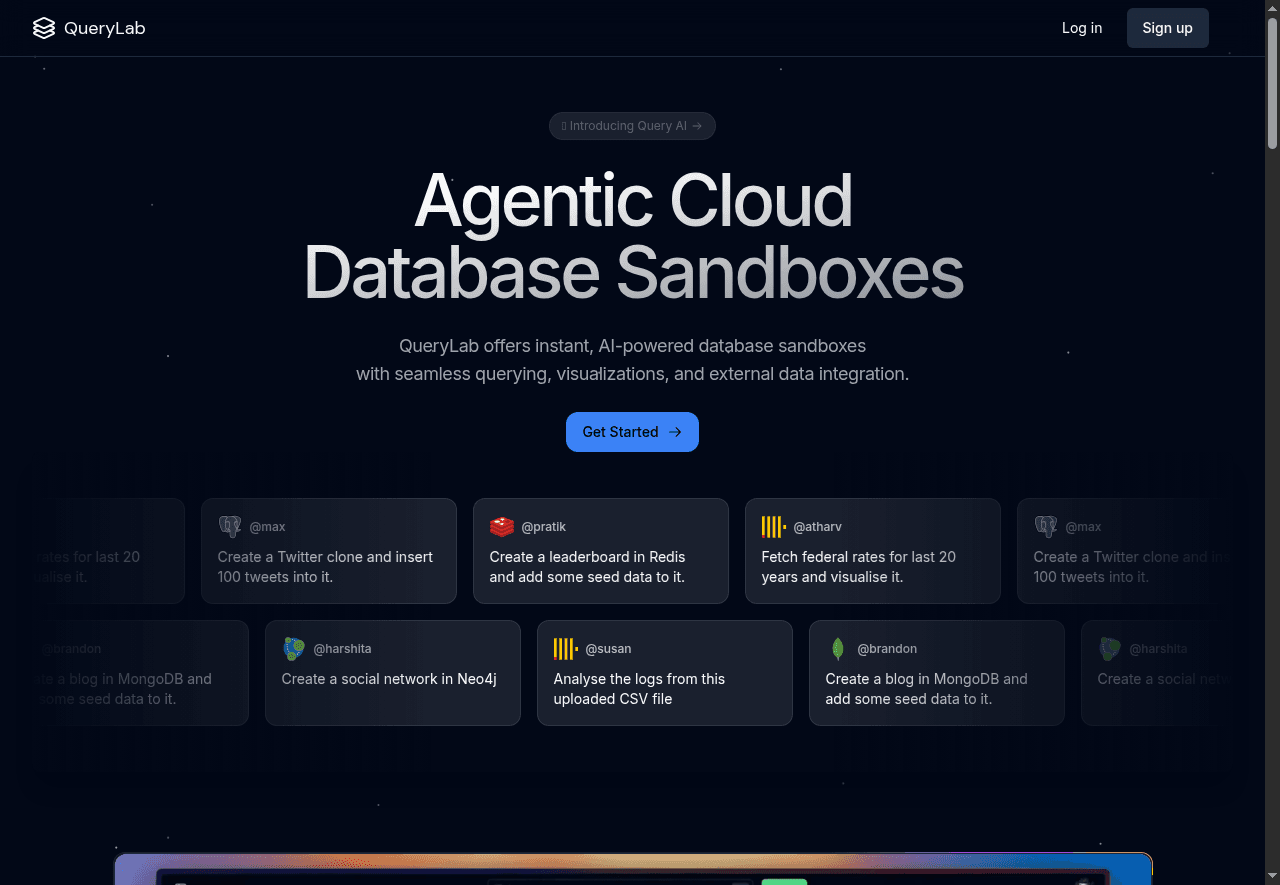Select the fully visible federal rates prompt

pyautogui.click(x=858, y=567)
